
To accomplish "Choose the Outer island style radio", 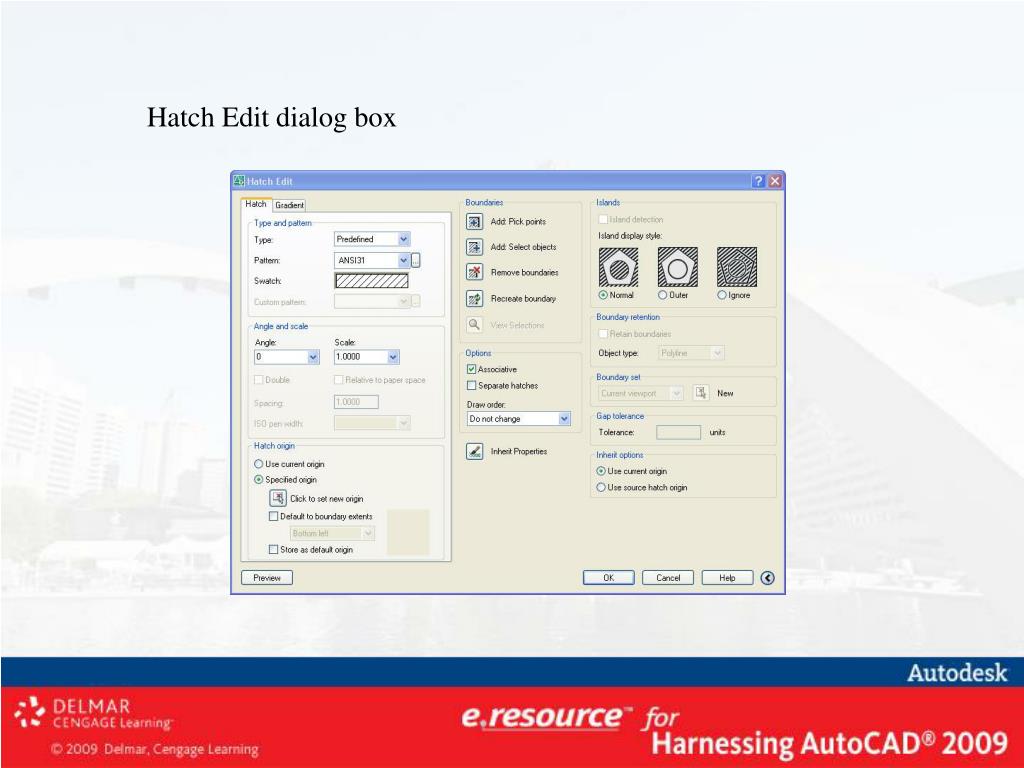I will (662, 295).
